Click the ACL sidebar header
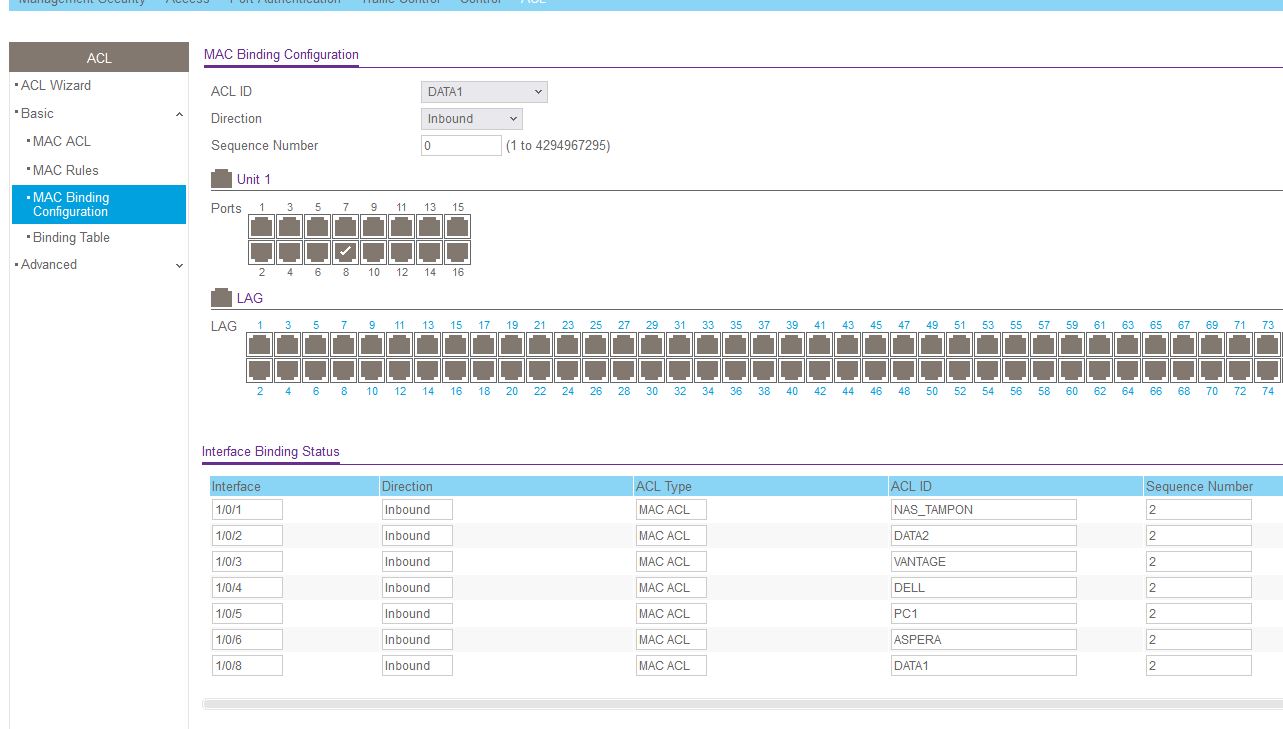The width and height of the screenshot is (1283, 729). (x=99, y=58)
